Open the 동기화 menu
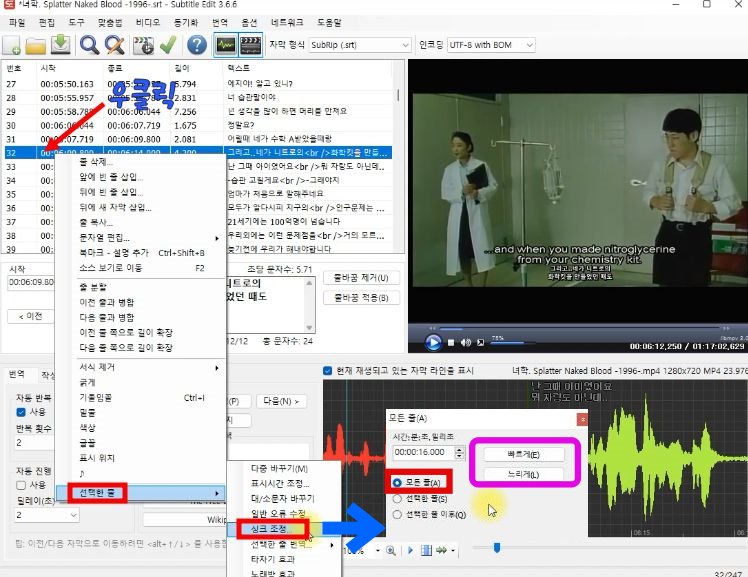The height and width of the screenshot is (577, 748). coord(186,22)
